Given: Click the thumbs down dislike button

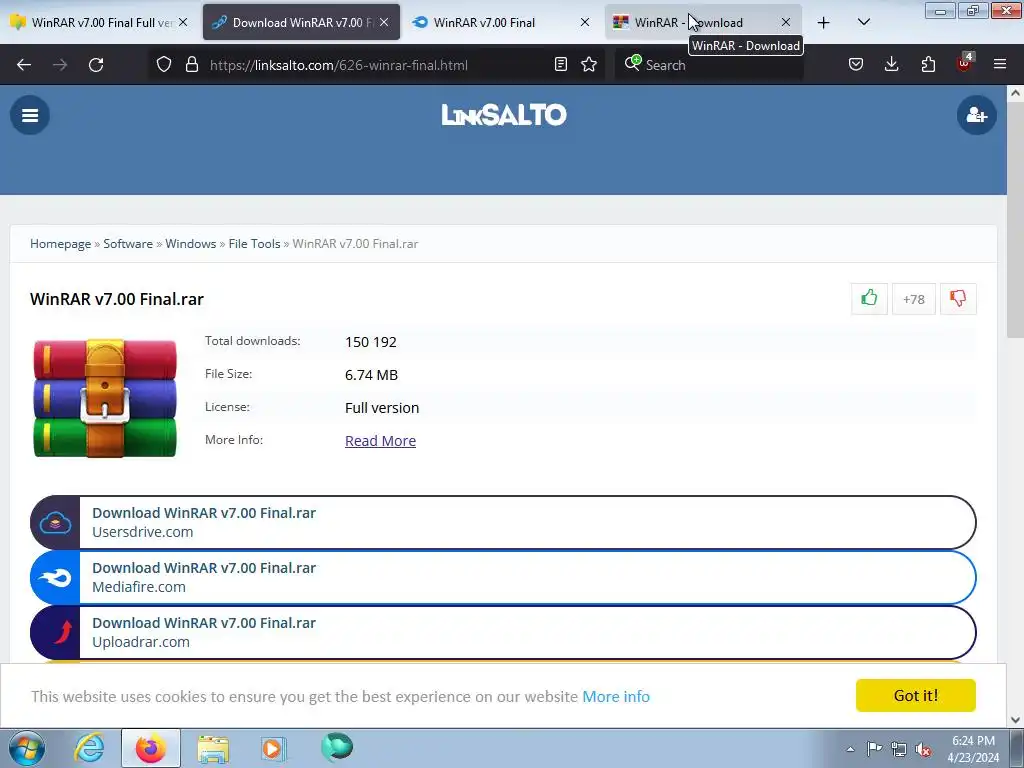Looking at the screenshot, I should pos(958,299).
